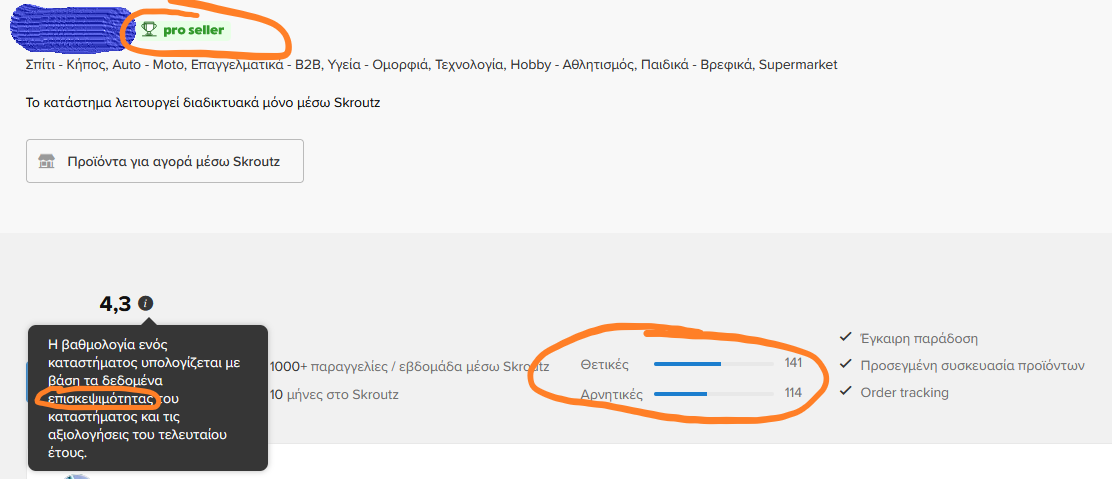
Task: Click the 10 μήνες στο Skroutz text
Action: (x=334, y=395)
